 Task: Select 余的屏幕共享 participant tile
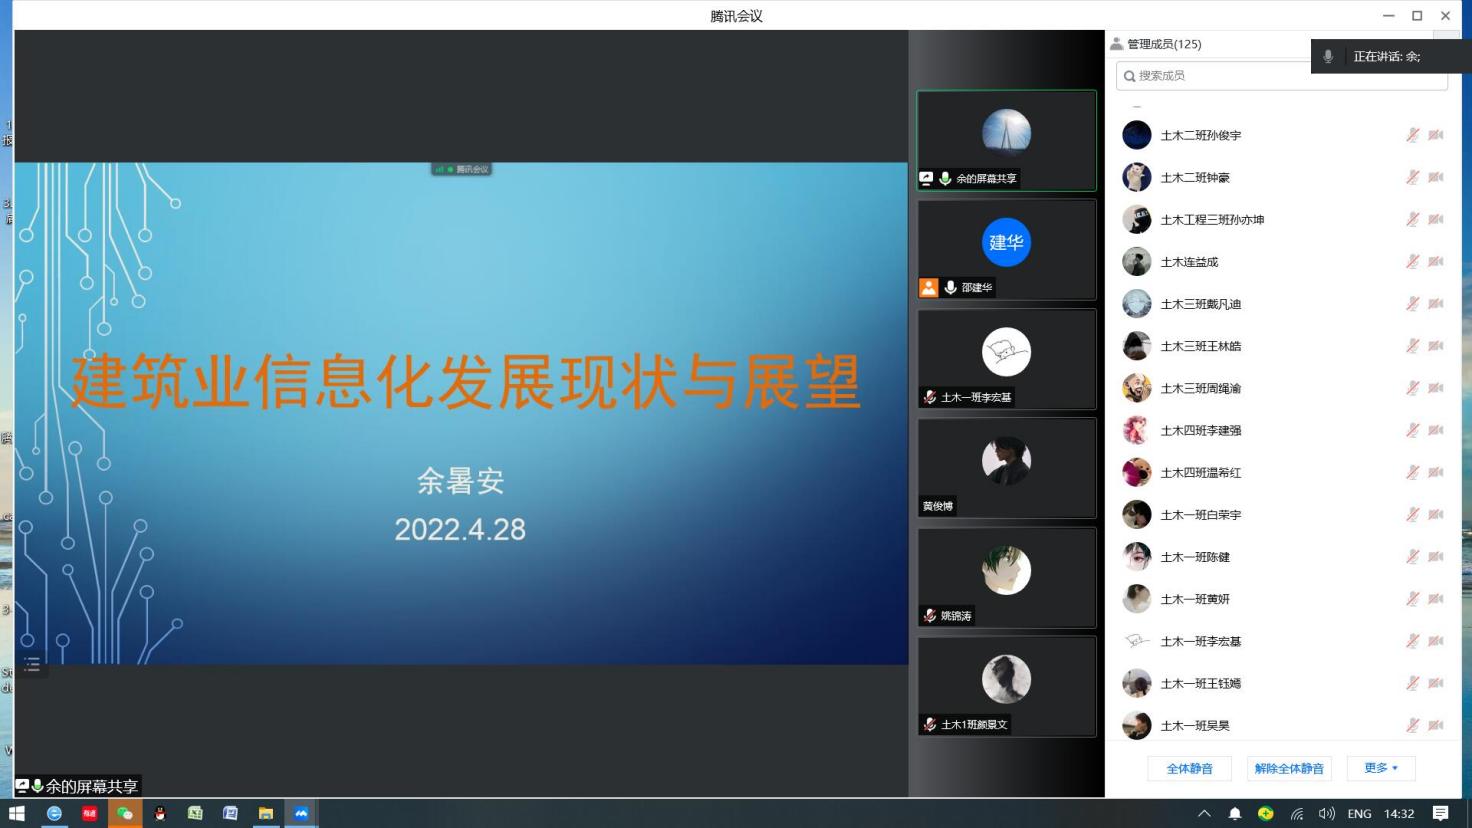[x=1006, y=140]
